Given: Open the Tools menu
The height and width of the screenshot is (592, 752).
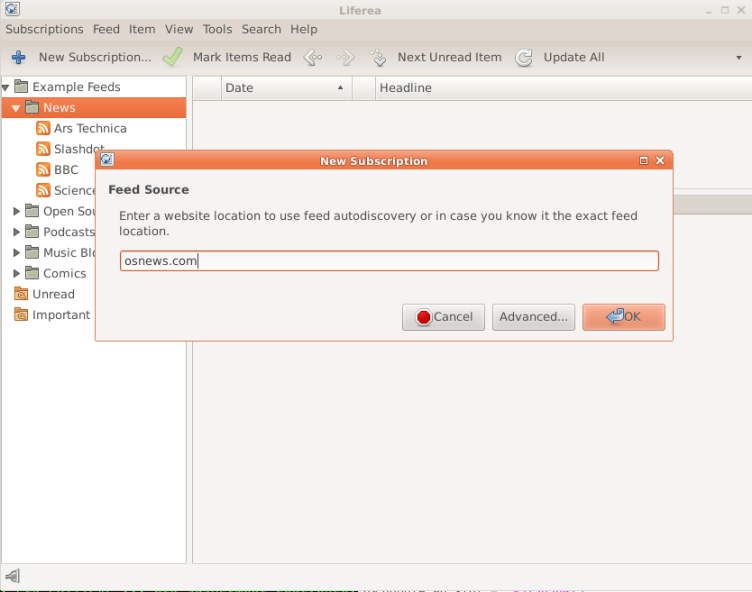Looking at the screenshot, I should (217, 29).
